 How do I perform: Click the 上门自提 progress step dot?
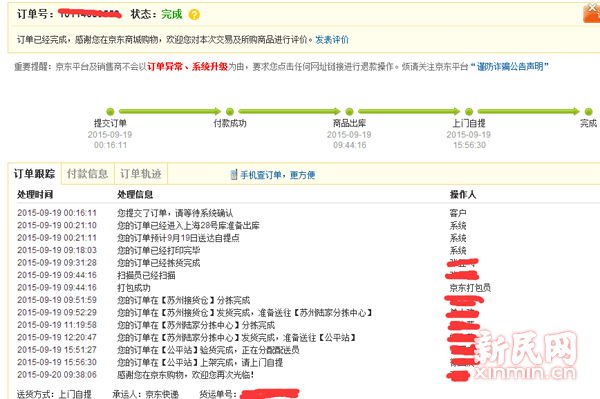point(469,112)
